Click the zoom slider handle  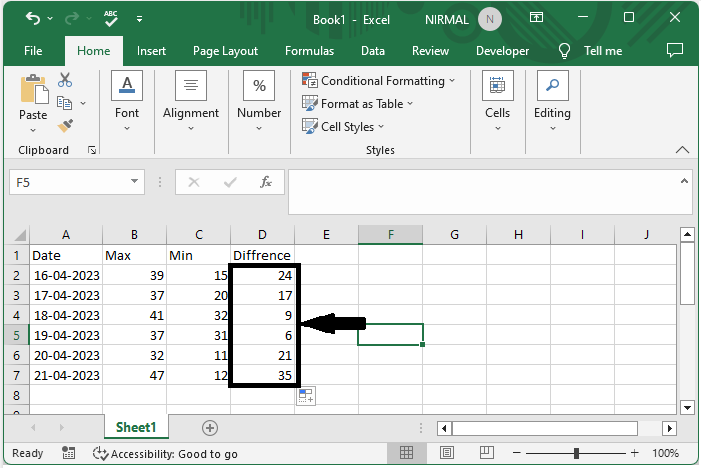pyautogui.click(x=577, y=453)
